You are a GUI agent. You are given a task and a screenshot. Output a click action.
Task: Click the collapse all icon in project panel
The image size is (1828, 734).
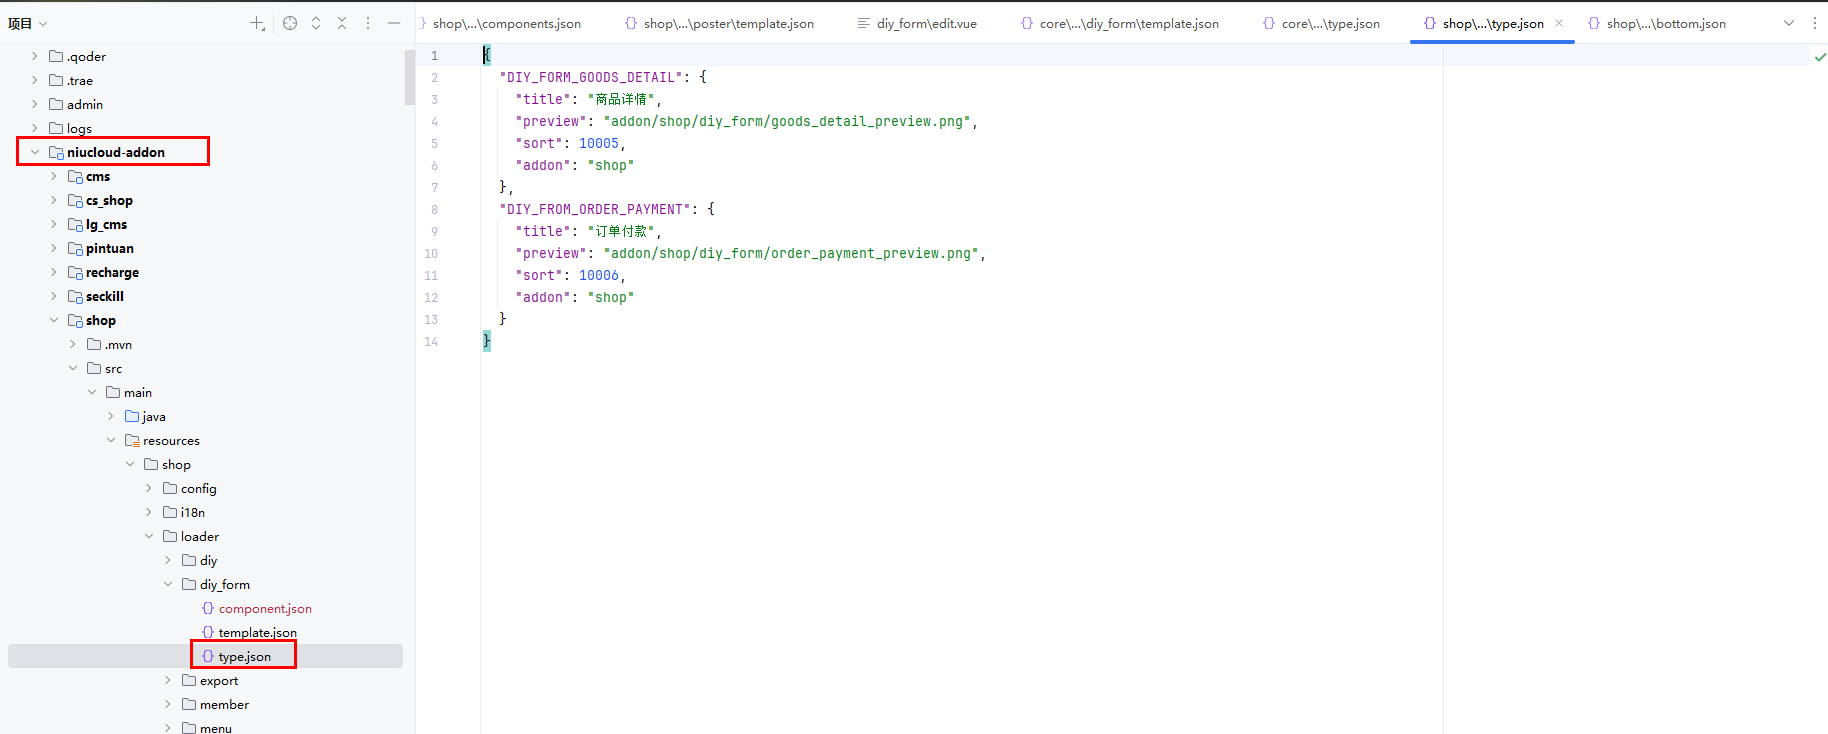[342, 23]
